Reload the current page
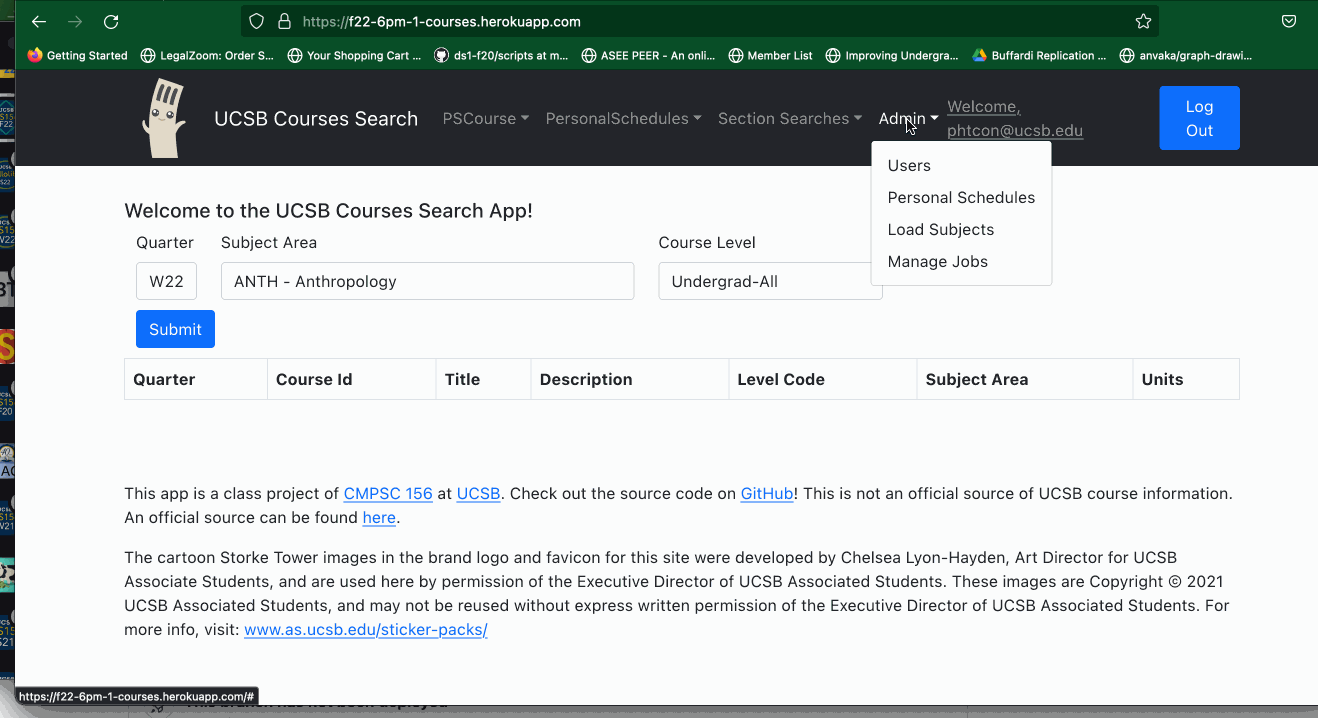 [110, 21]
